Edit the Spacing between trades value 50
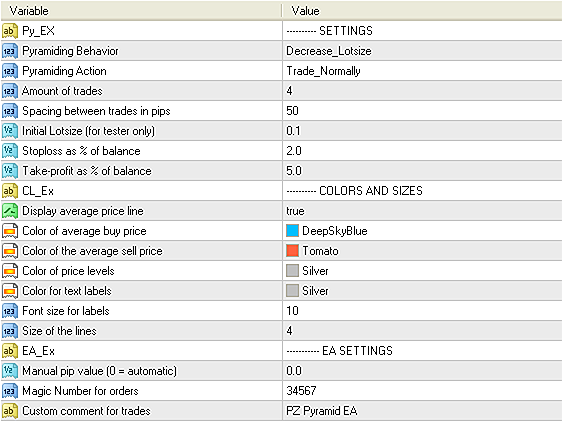The width and height of the screenshot is (562, 424). tap(422, 111)
